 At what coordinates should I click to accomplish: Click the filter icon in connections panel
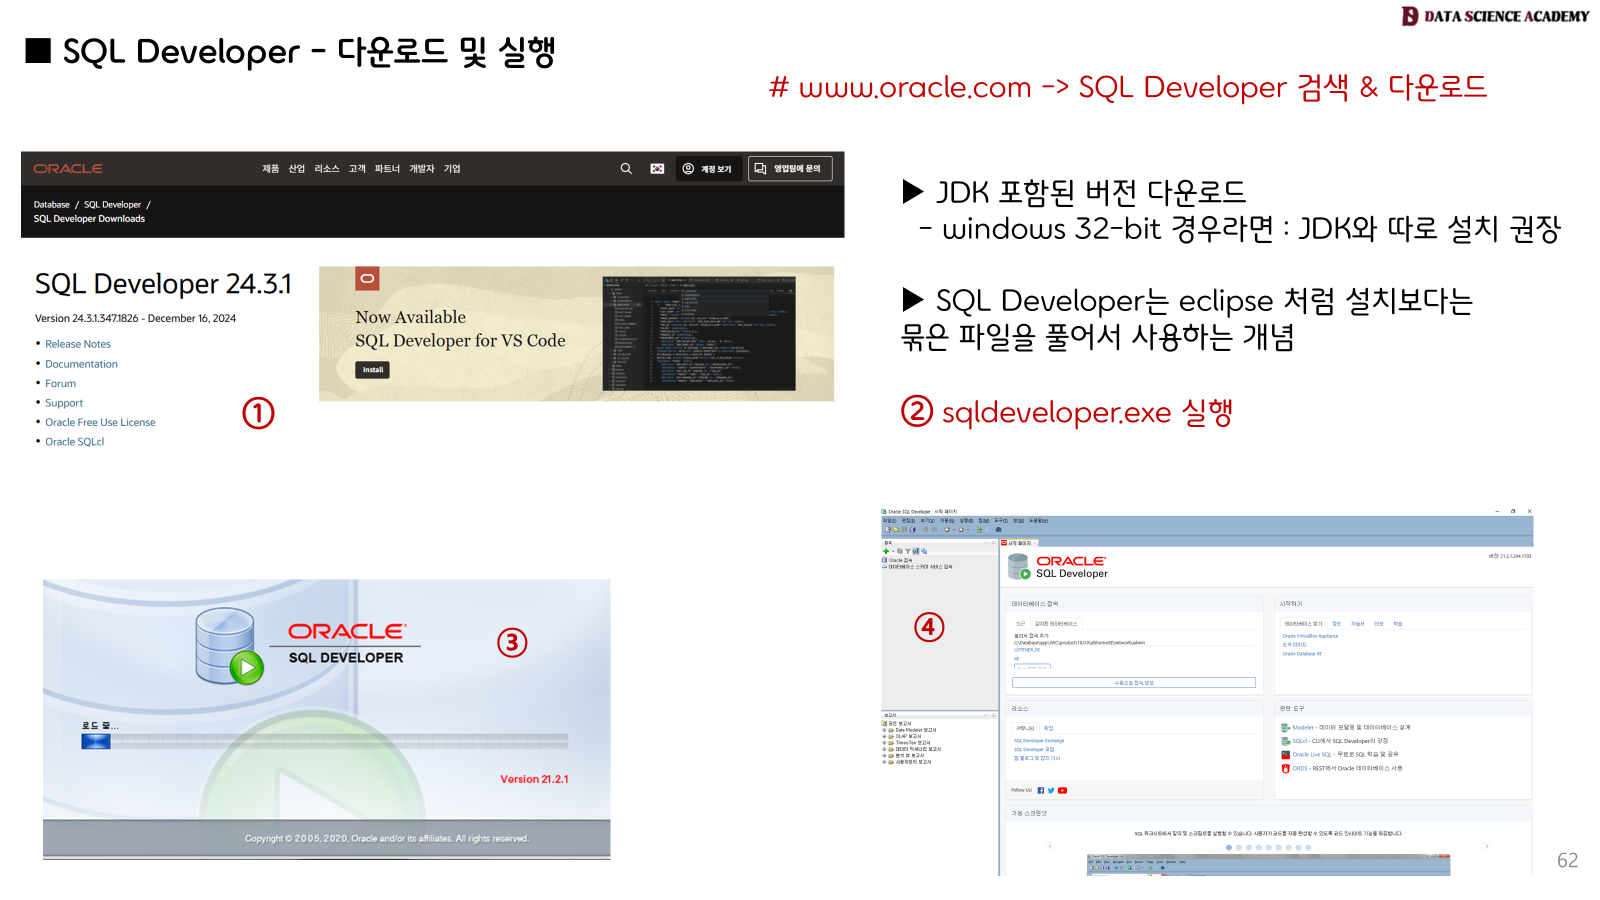click(908, 551)
